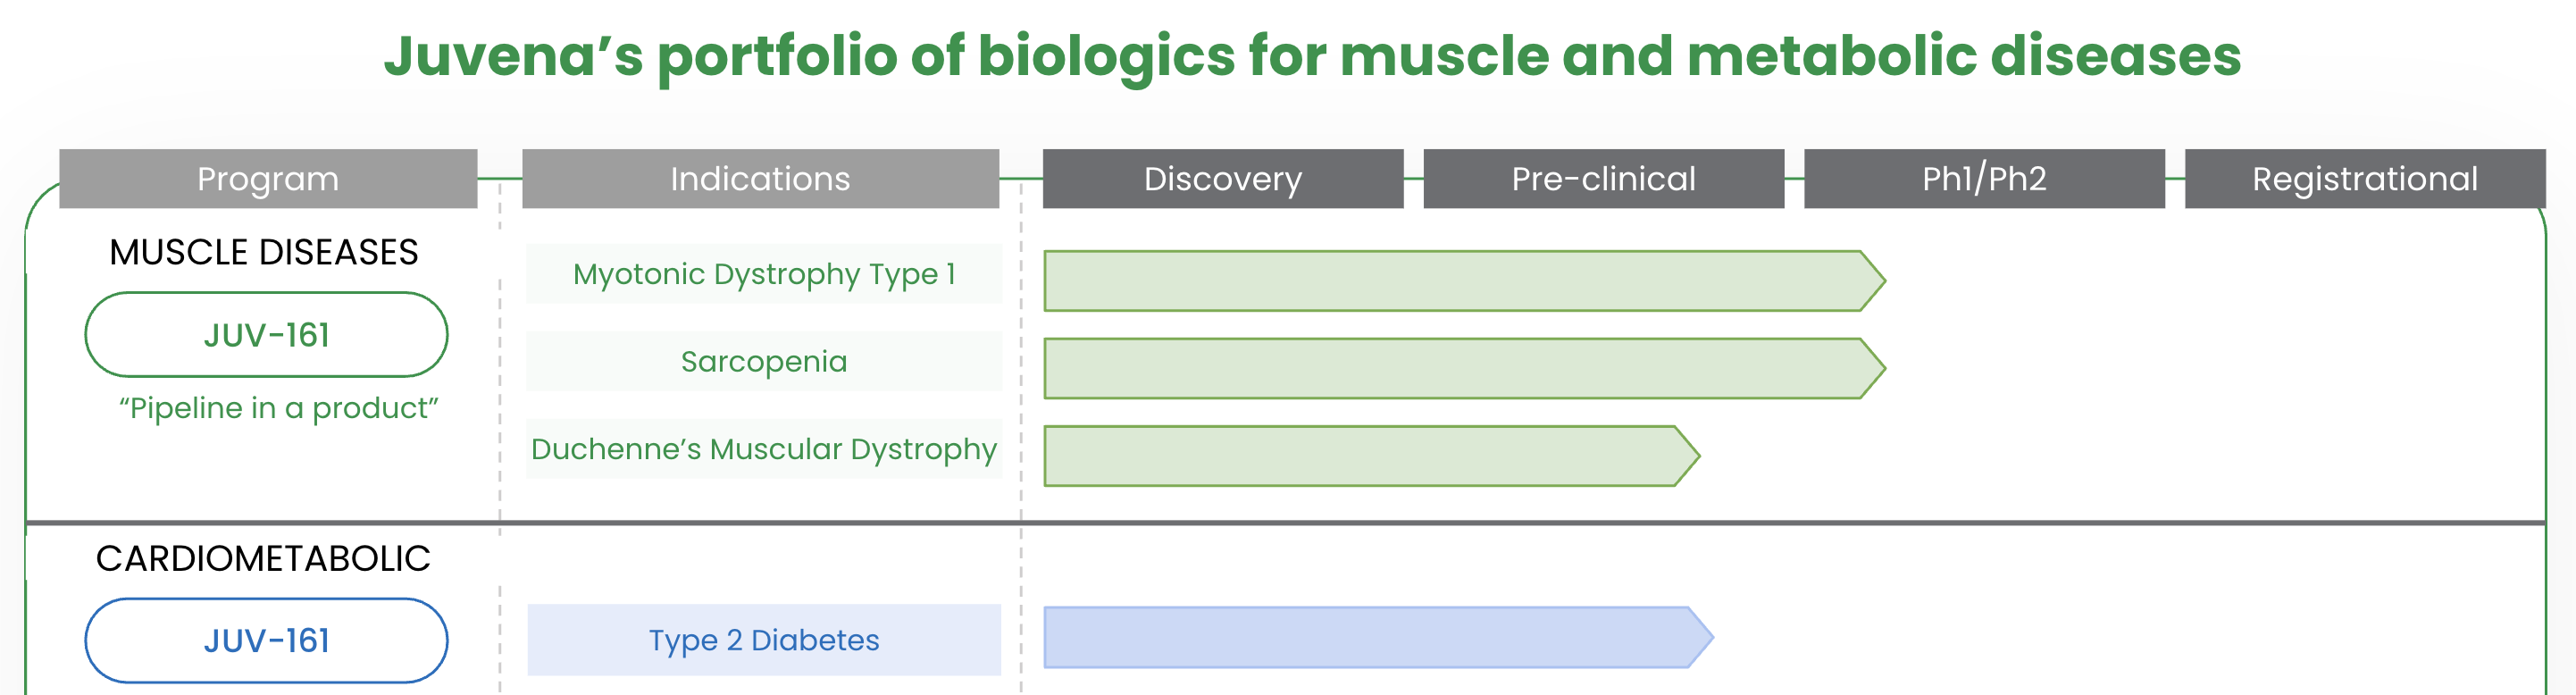The height and width of the screenshot is (695, 2576).
Task: Select the Sarcopenia indication label
Action: (764, 361)
